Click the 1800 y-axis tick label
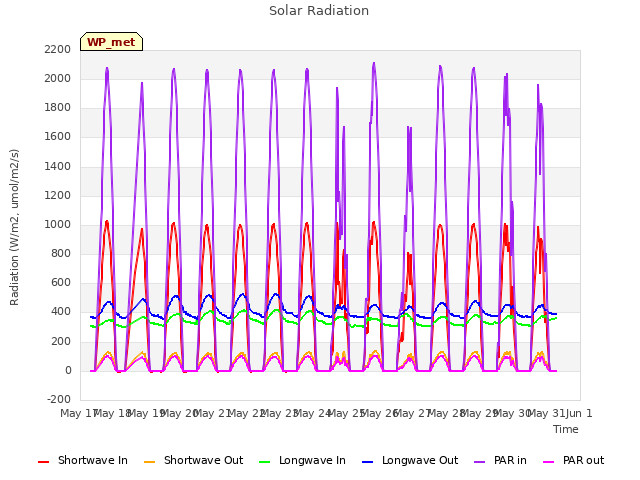The height and width of the screenshot is (480, 640). [58, 108]
